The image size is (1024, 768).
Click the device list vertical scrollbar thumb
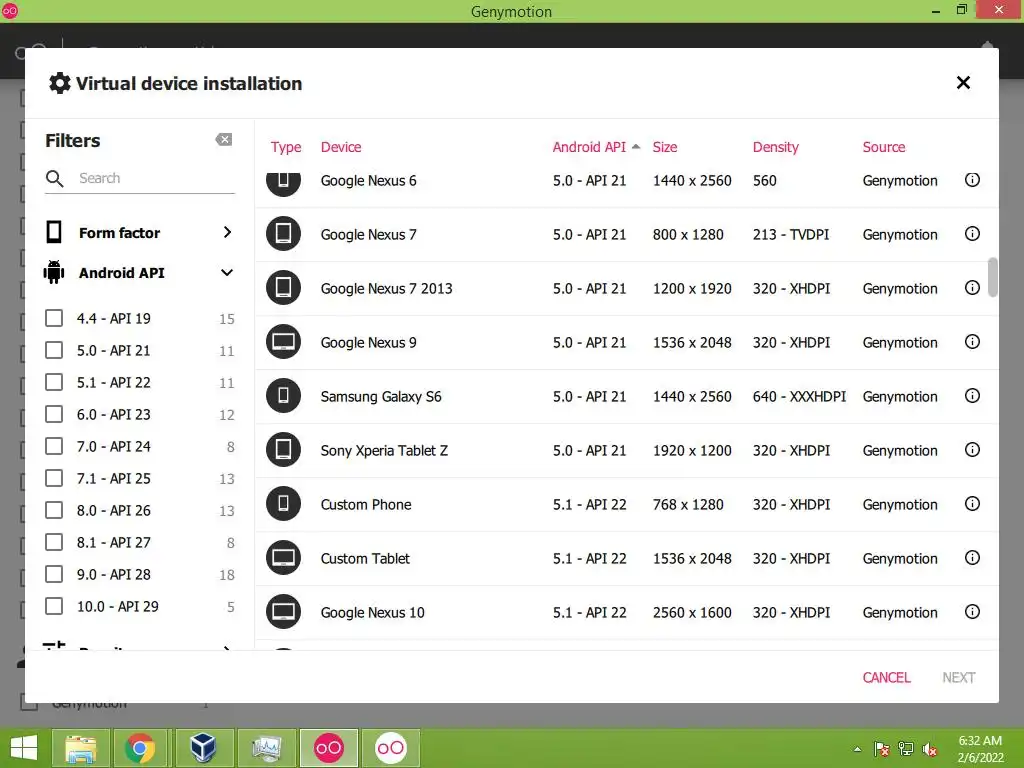(993, 278)
